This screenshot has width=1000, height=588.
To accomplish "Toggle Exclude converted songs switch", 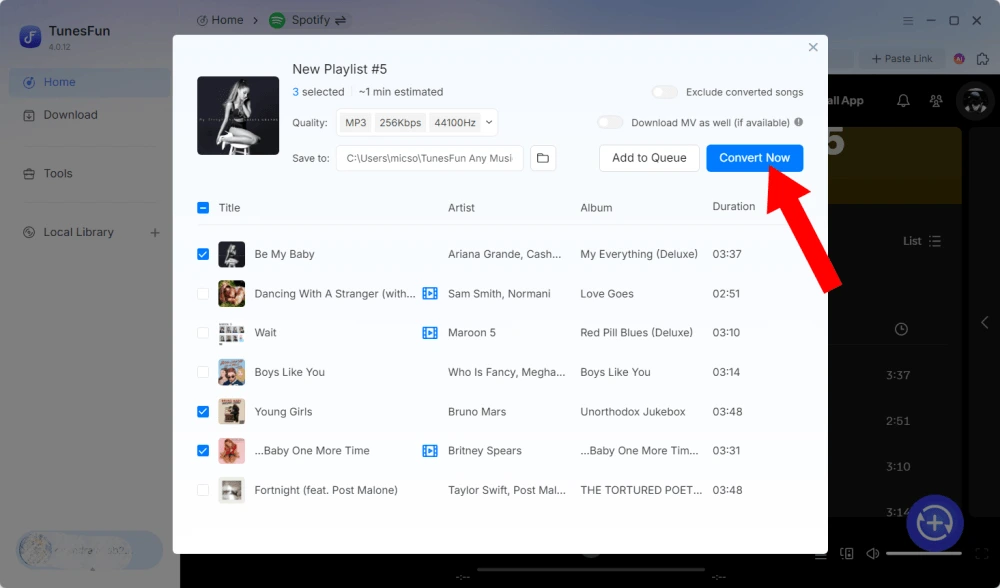I will pyautogui.click(x=664, y=92).
